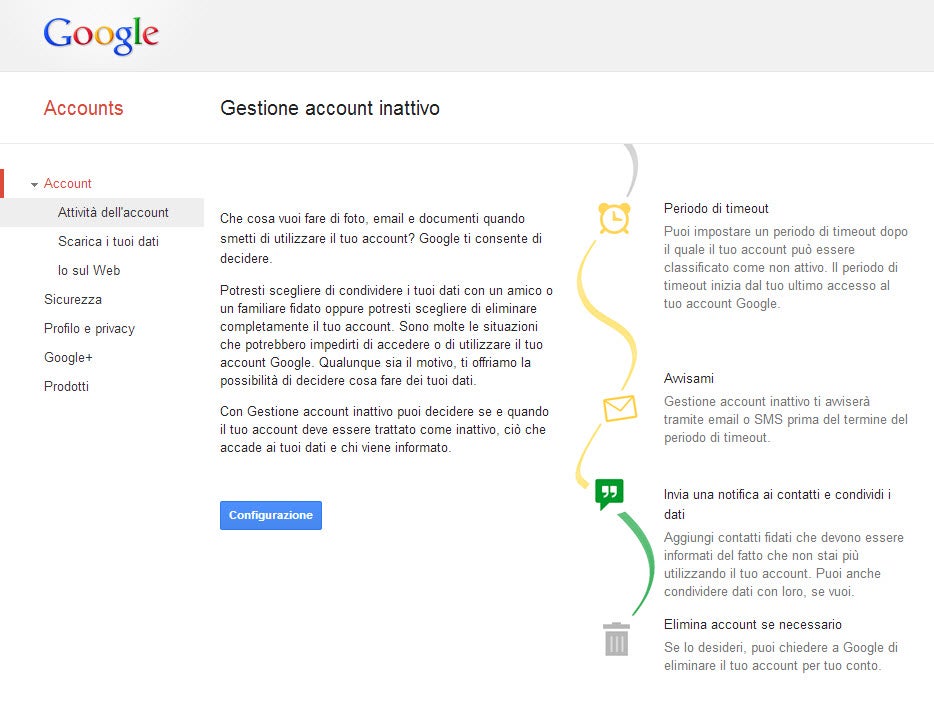Click the gray trash can icon
Image resolution: width=934 pixels, height=707 pixels.
(617, 639)
